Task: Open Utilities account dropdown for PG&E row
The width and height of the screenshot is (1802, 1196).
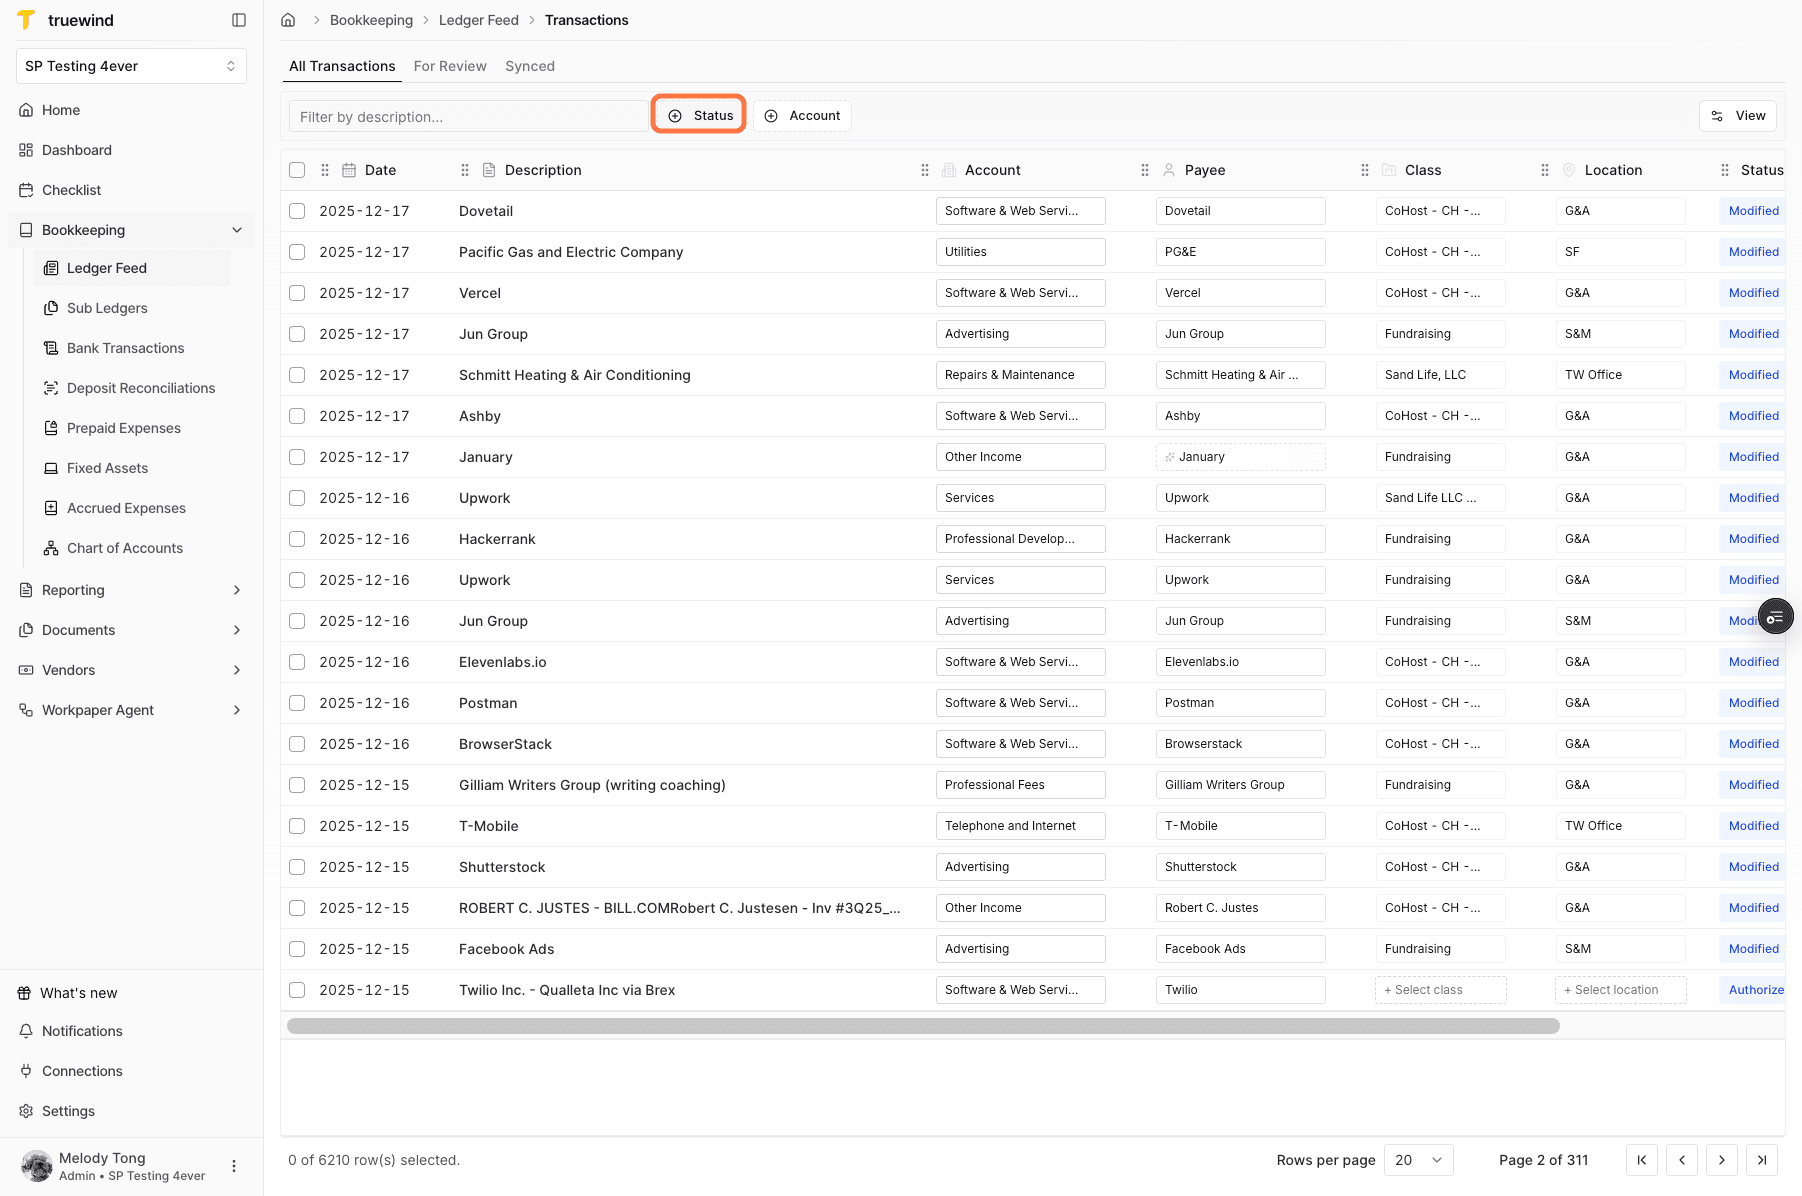Action: coord(1020,252)
